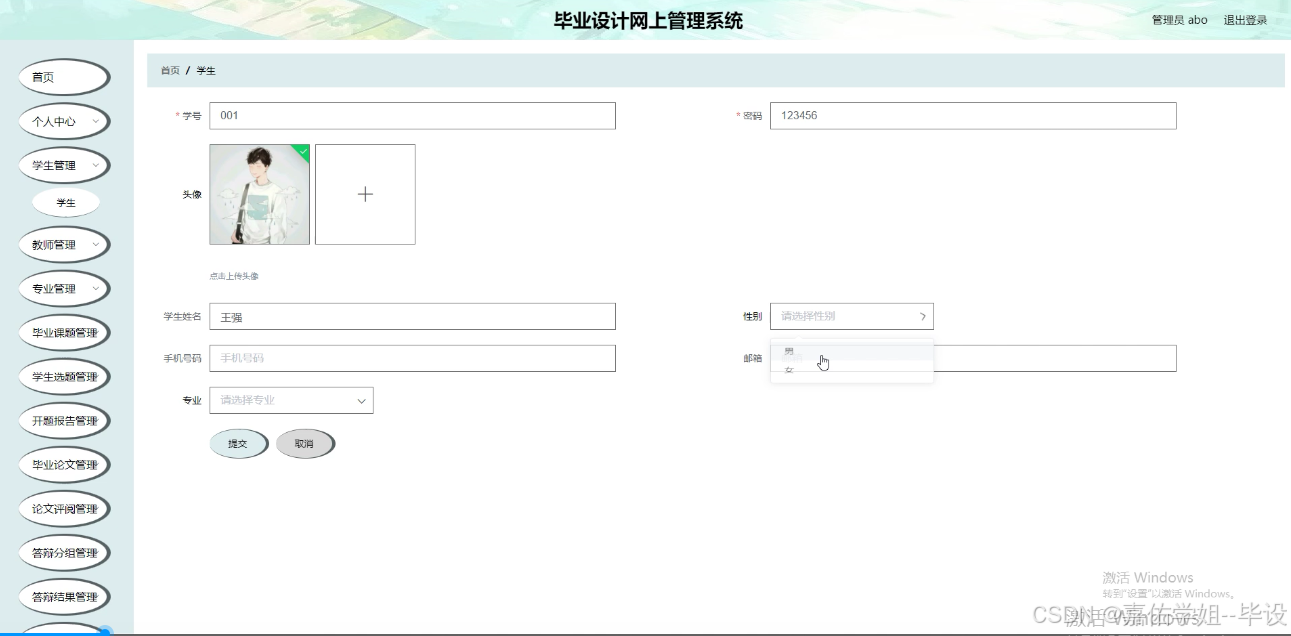
Task: Navigate to 答辩结果管理
Action: tap(64, 596)
